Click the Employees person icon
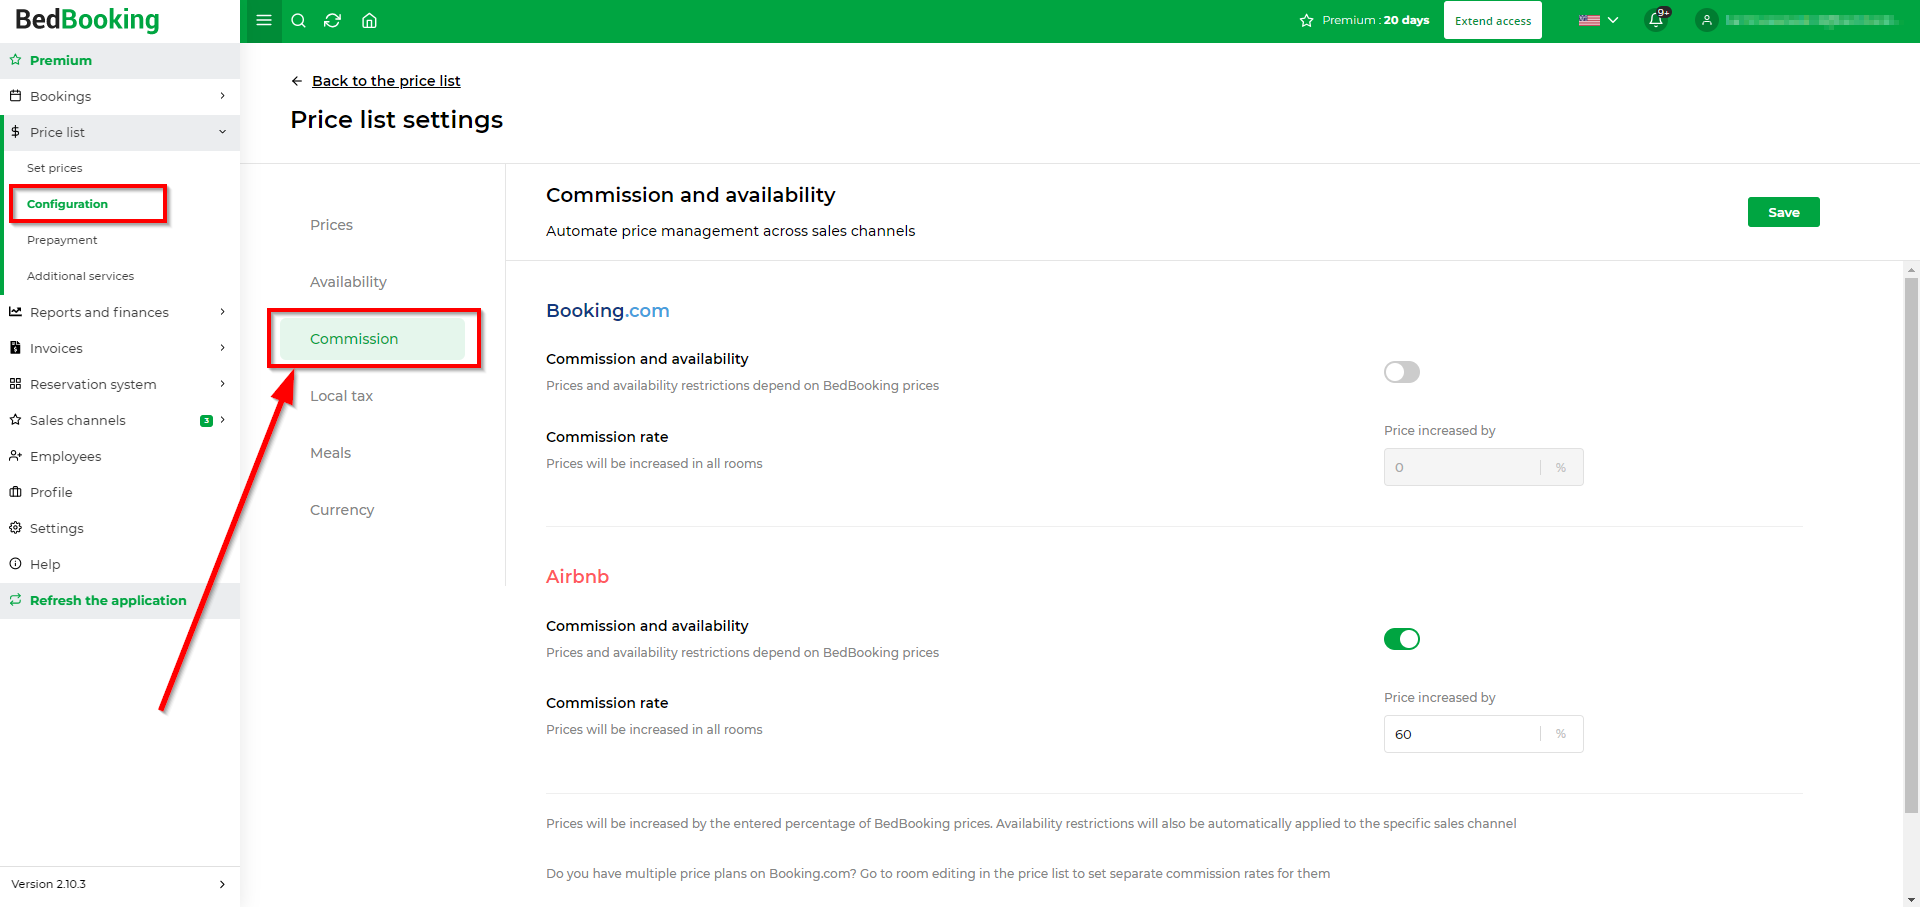The width and height of the screenshot is (1920, 907). (15, 456)
